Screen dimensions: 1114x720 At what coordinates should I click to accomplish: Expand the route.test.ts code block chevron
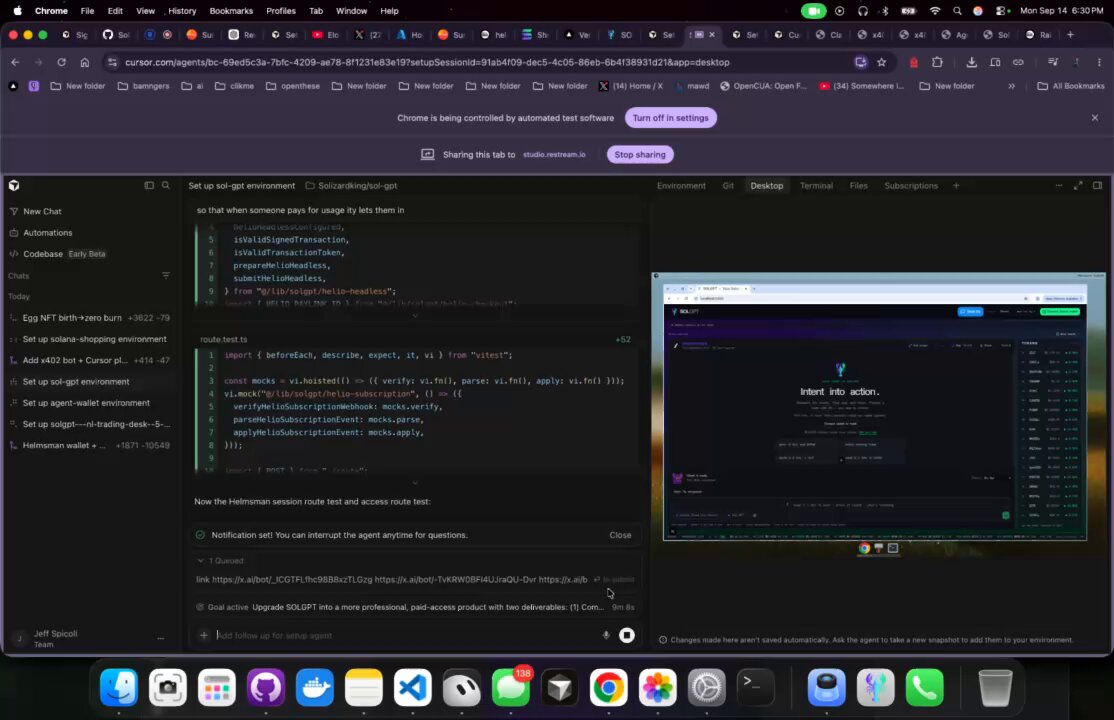(416, 483)
